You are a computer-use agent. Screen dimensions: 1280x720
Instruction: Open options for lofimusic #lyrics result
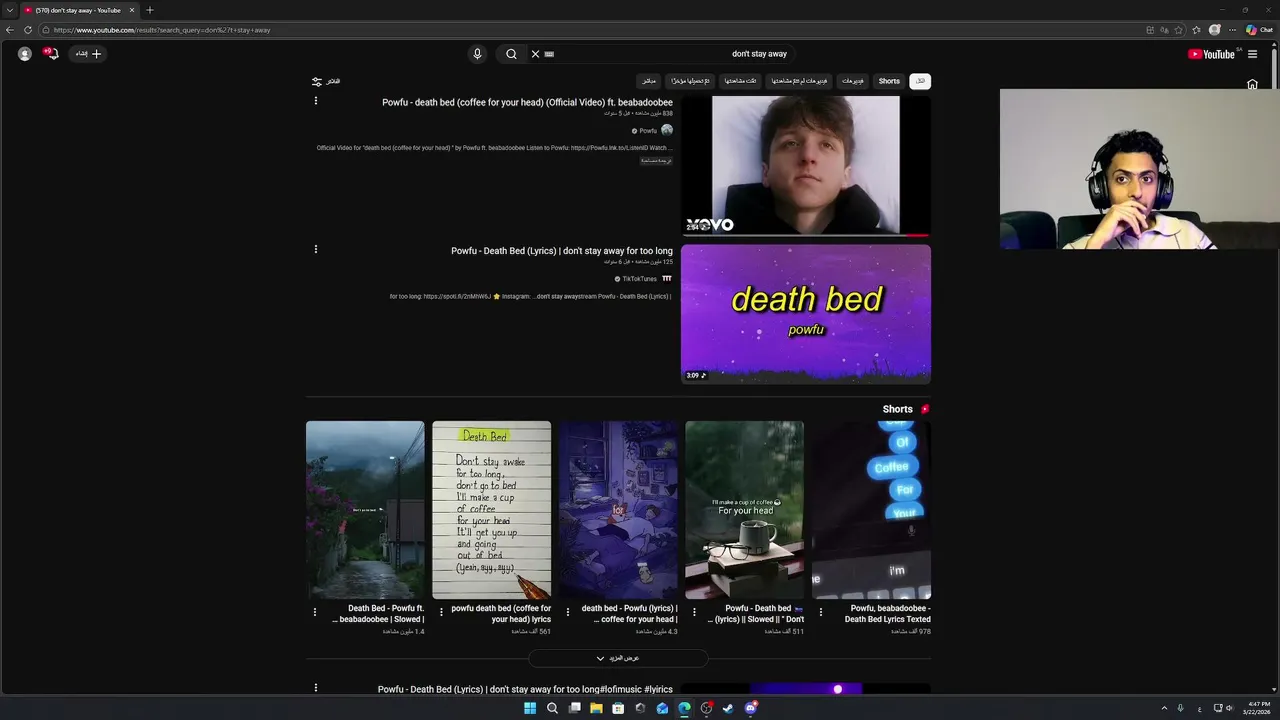pyautogui.click(x=316, y=688)
